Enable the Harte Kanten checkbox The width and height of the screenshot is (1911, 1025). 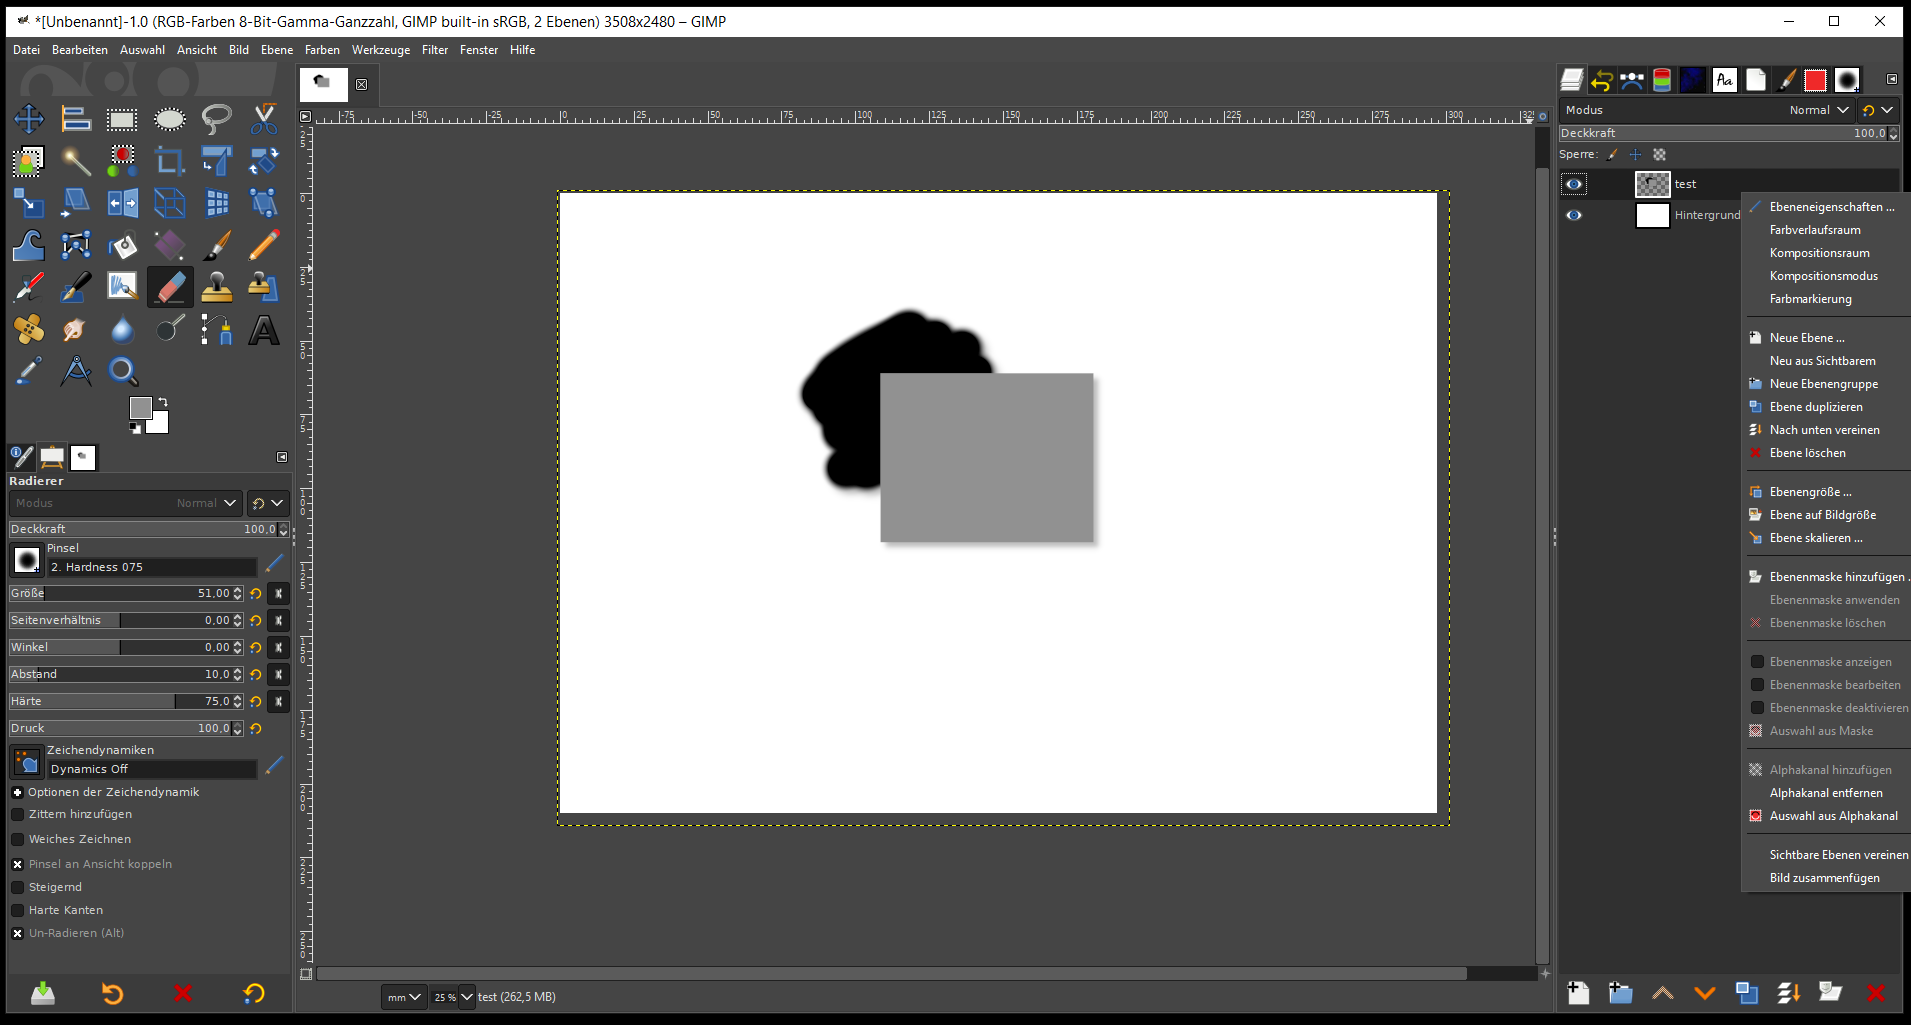18,910
